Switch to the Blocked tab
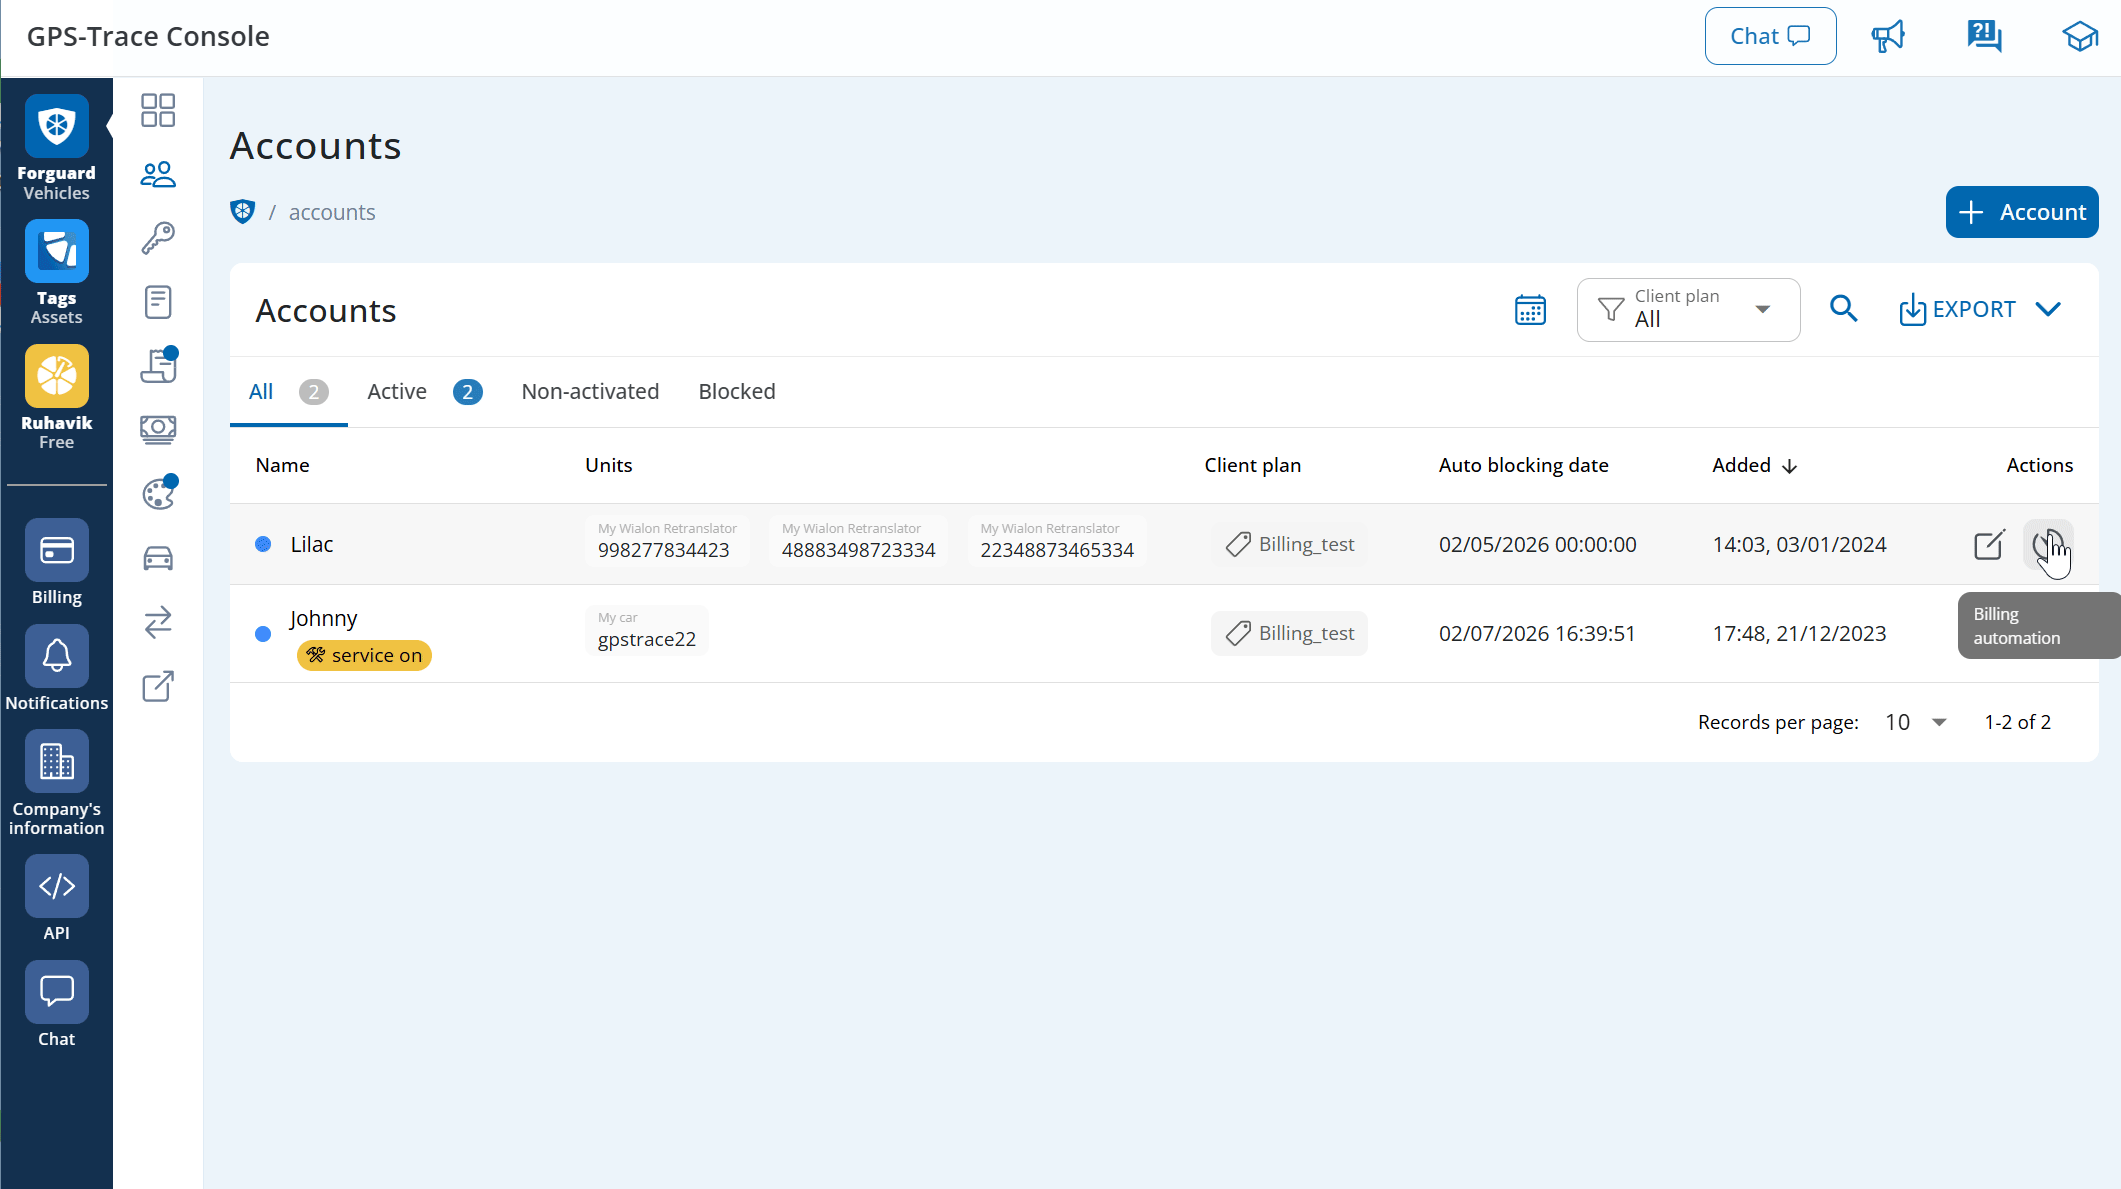This screenshot has width=2121, height=1189. tap(736, 392)
